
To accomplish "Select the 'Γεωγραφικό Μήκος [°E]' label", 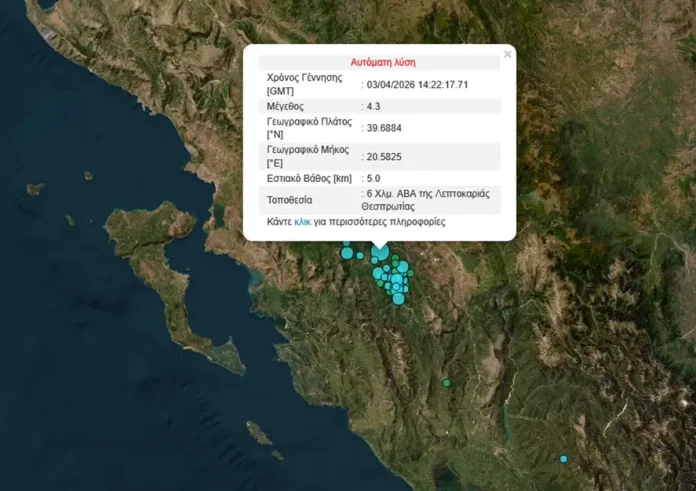I will [308, 157].
